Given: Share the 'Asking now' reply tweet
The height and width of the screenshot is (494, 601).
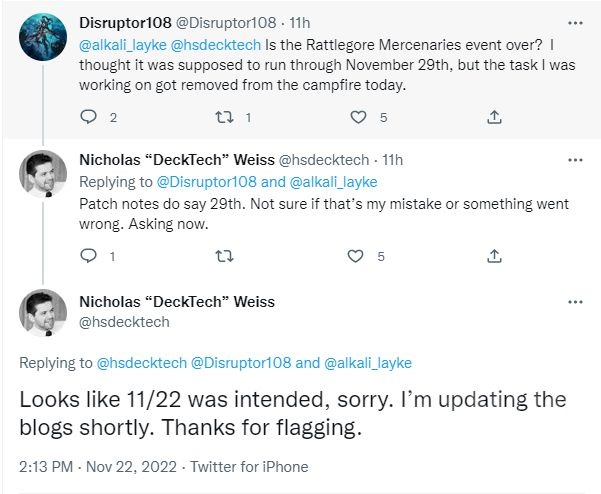Looking at the screenshot, I should point(494,256).
